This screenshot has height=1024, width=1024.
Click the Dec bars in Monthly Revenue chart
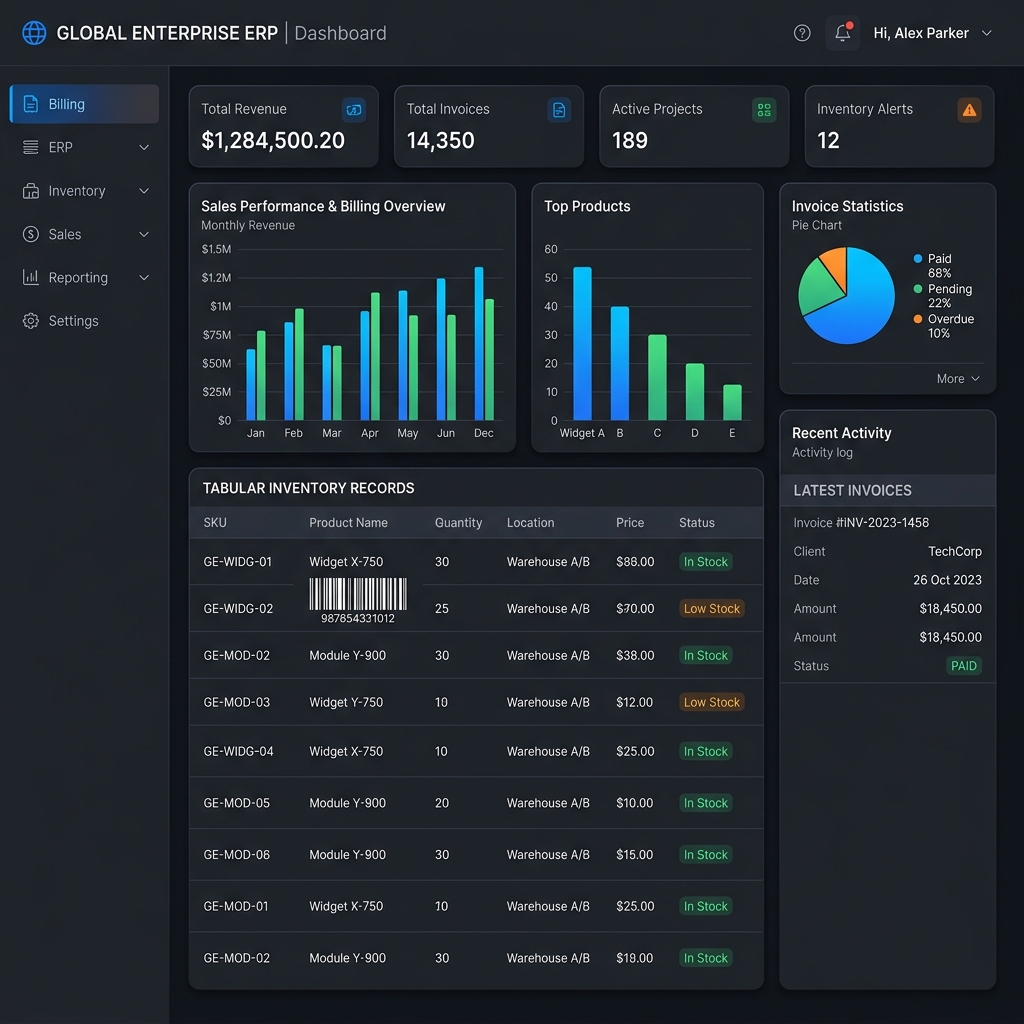click(484, 344)
